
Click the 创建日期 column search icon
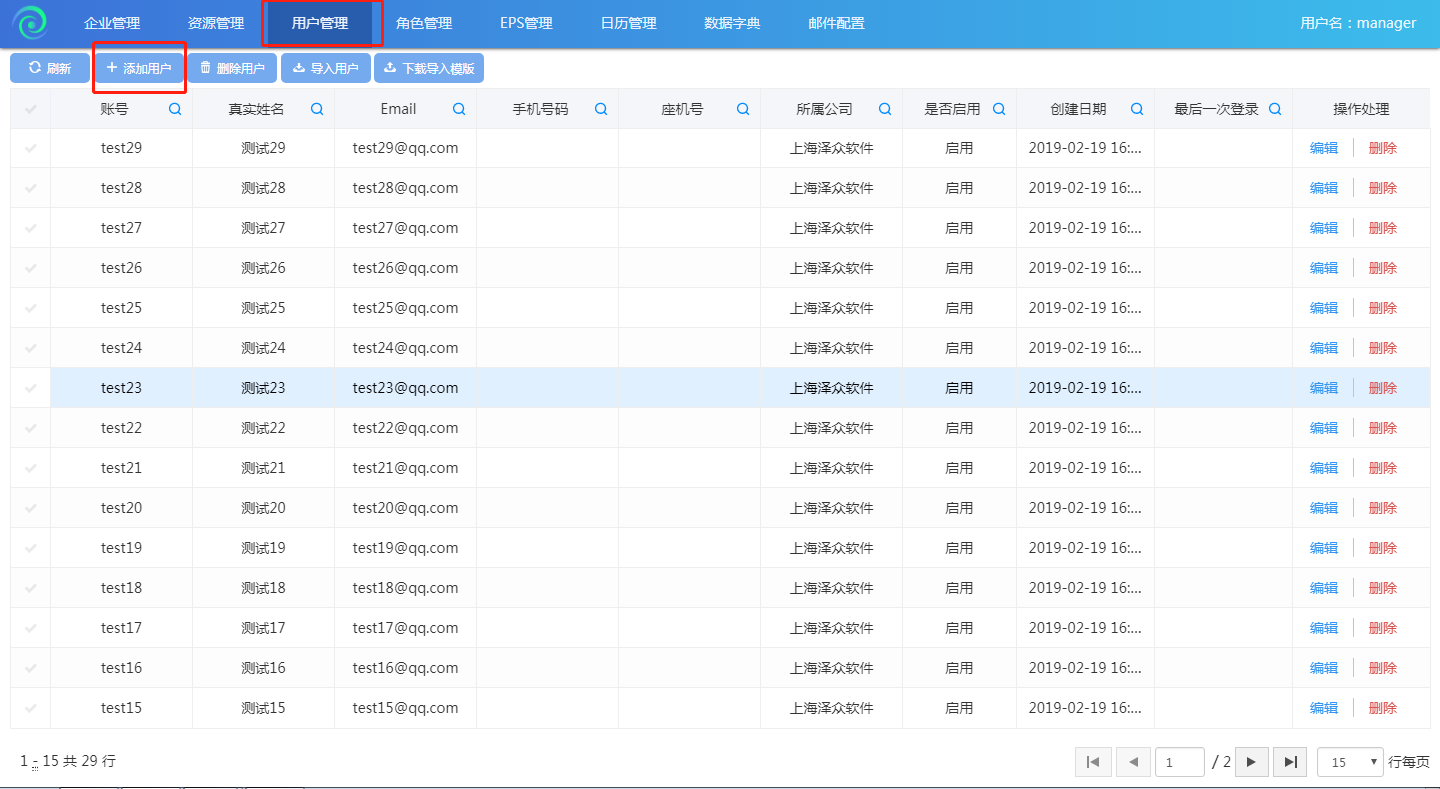click(1137, 109)
